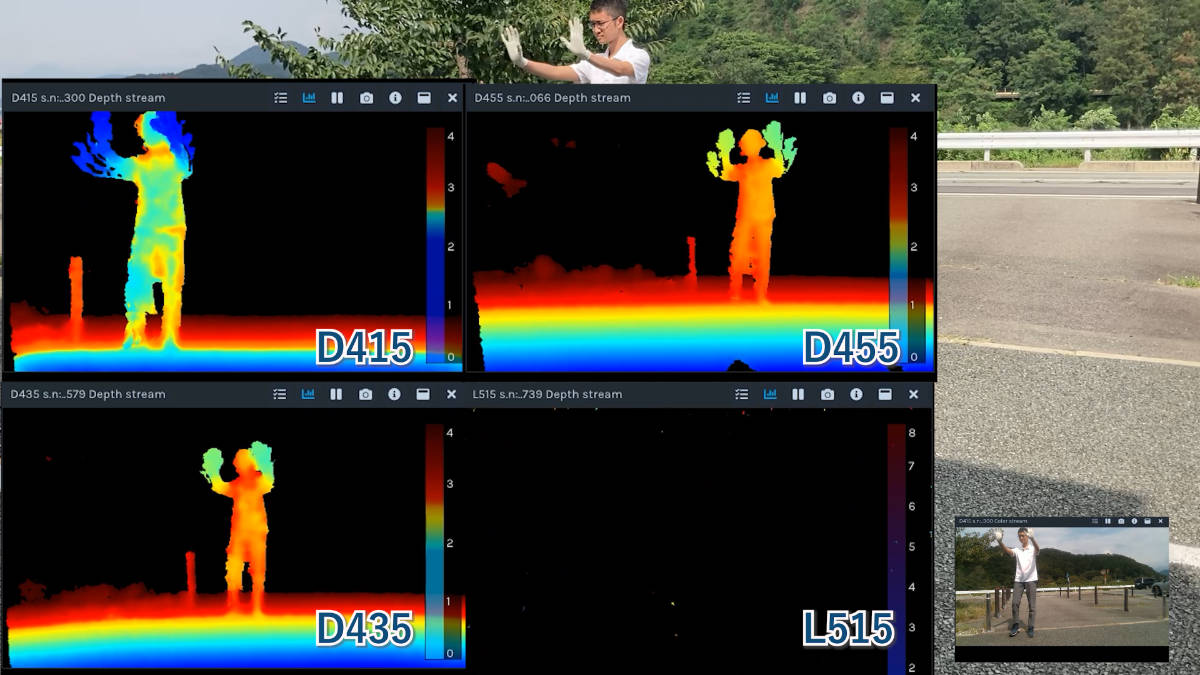Click the 'D415 s.n:..300 Depth stream' title
Viewport: 1200px width, 675px height.
pyautogui.click(x=88, y=98)
